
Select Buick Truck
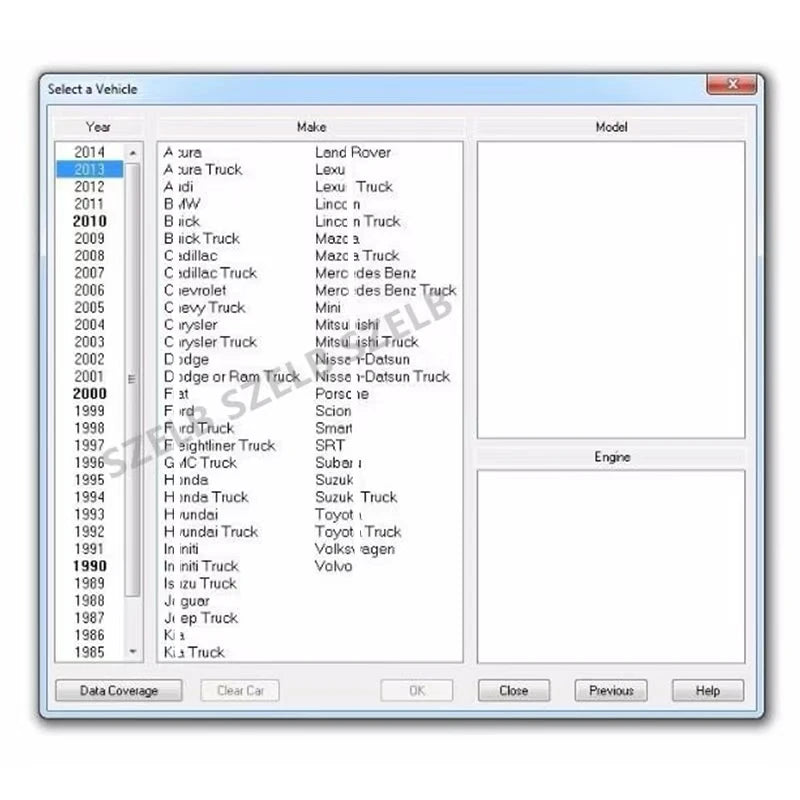tap(202, 238)
